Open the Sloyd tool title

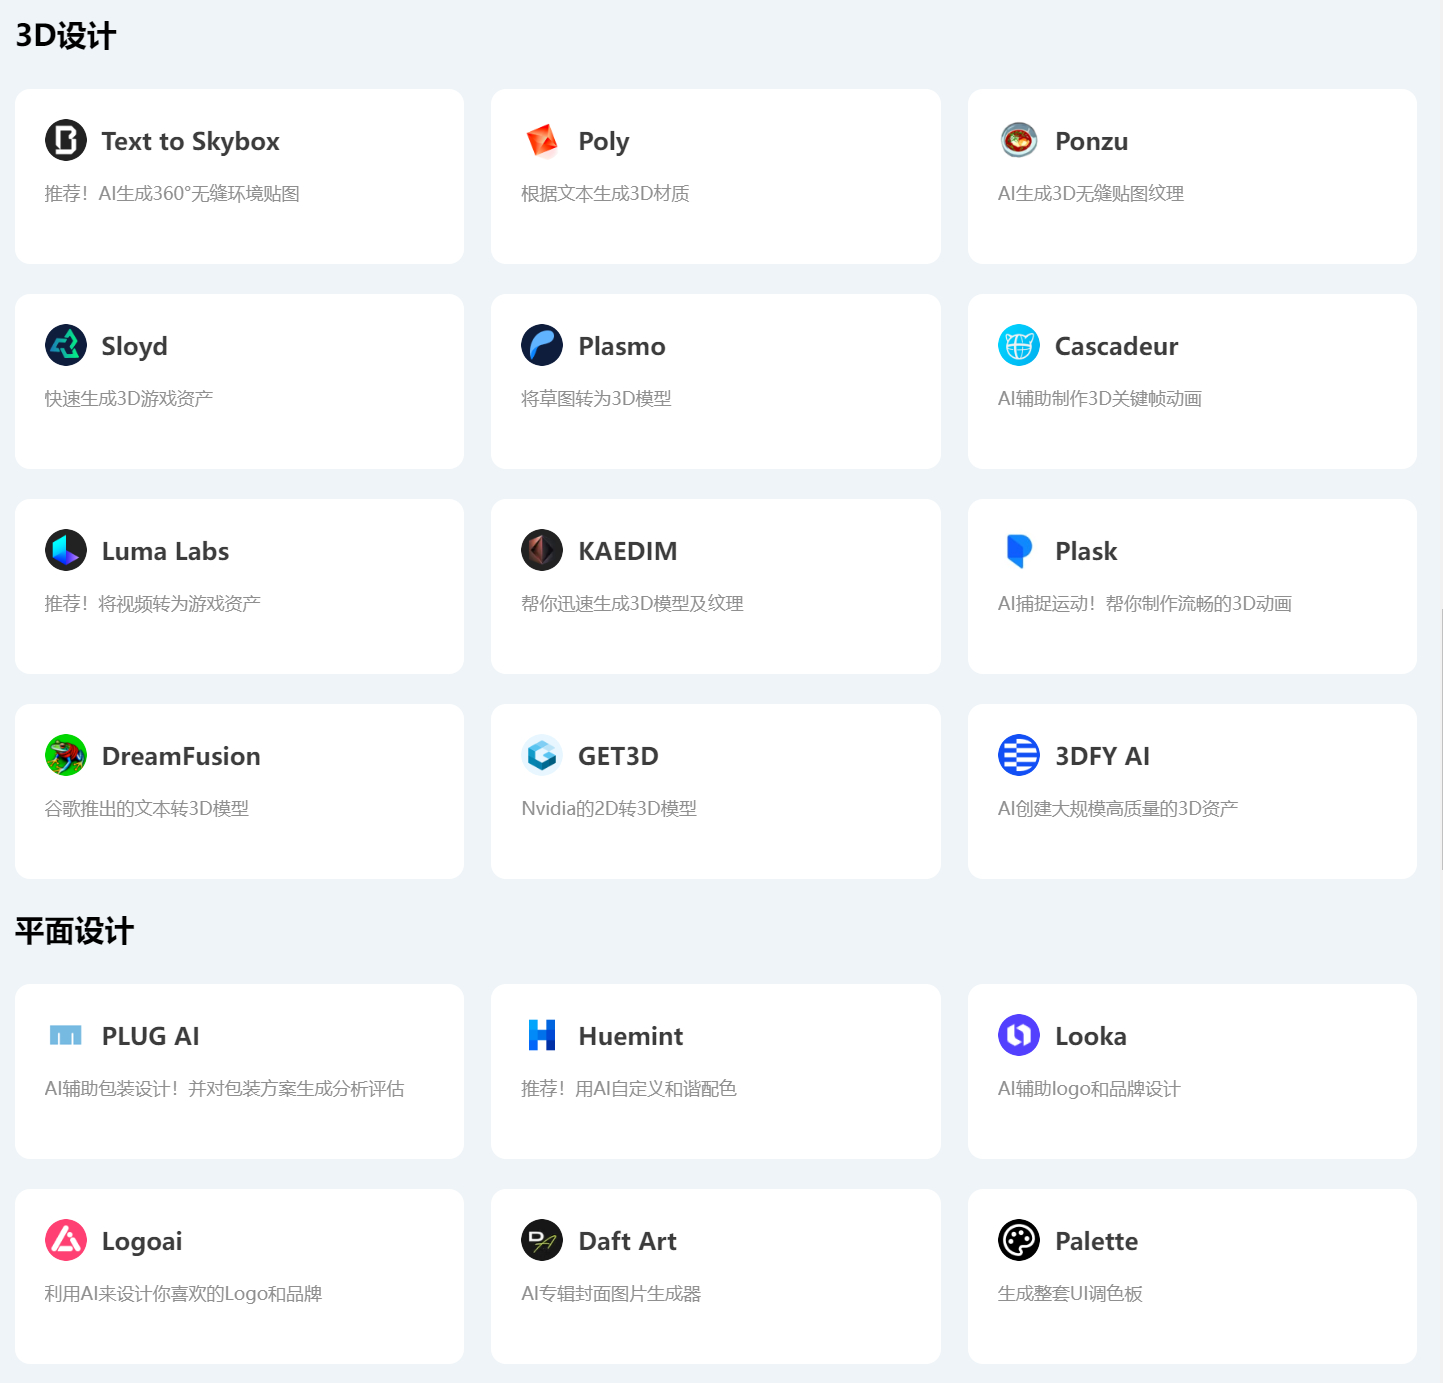135,346
